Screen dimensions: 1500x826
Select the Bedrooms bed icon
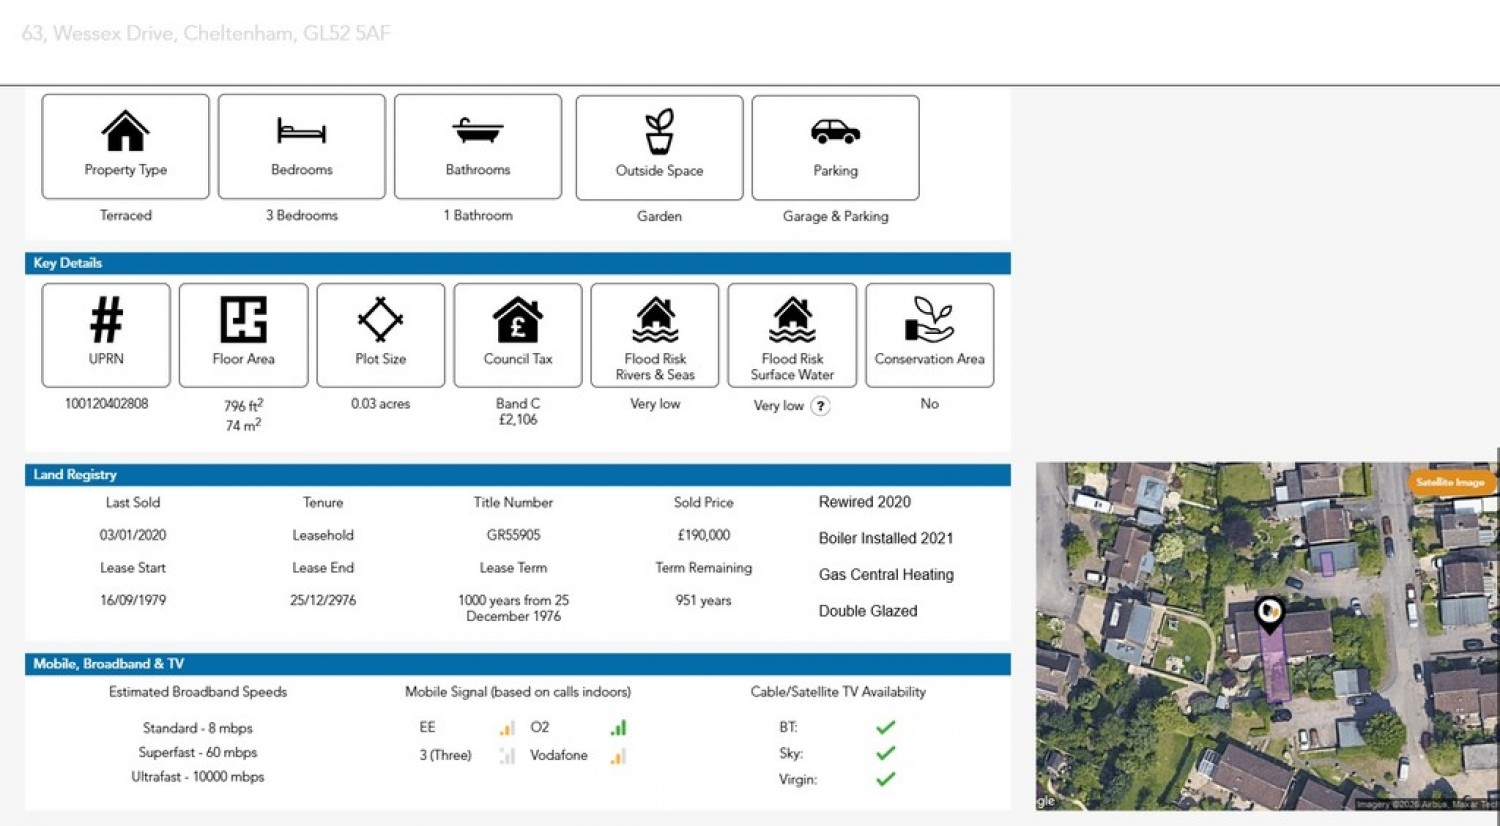tap(301, 131)
